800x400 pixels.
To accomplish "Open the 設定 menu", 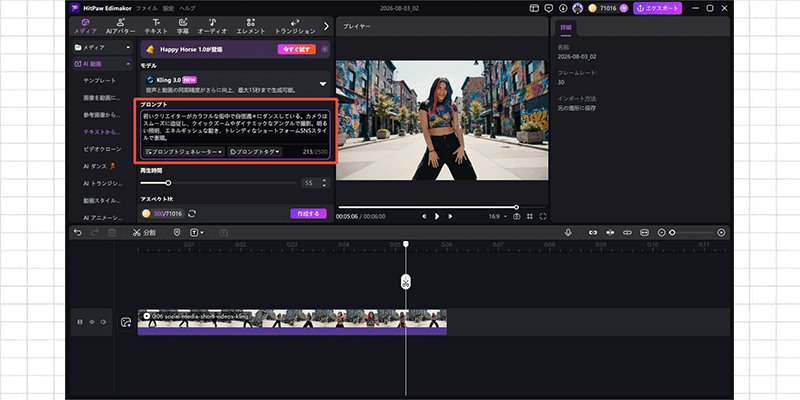I will [168, 8].
